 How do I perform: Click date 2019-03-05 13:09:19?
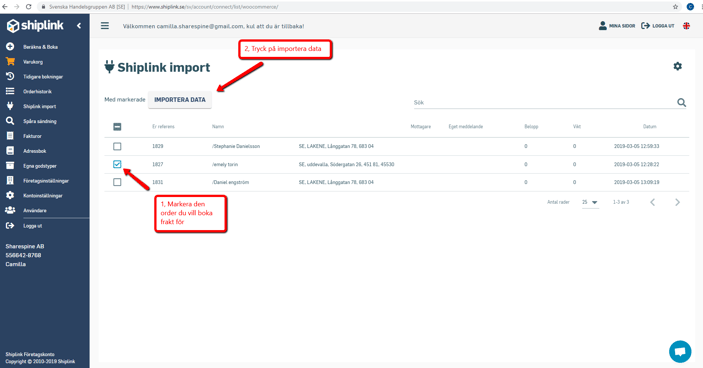click(x=637, y=182)
